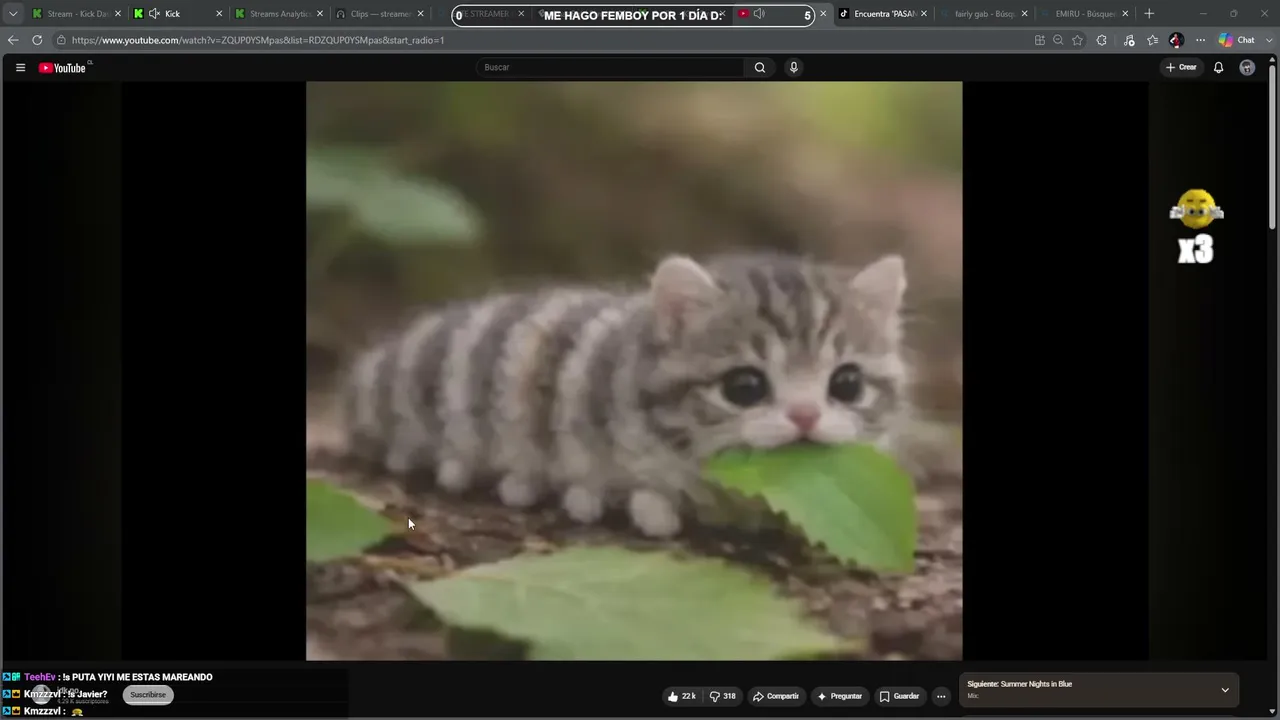
Task: Switch to the Clips tab
Action: pos(380,14)
